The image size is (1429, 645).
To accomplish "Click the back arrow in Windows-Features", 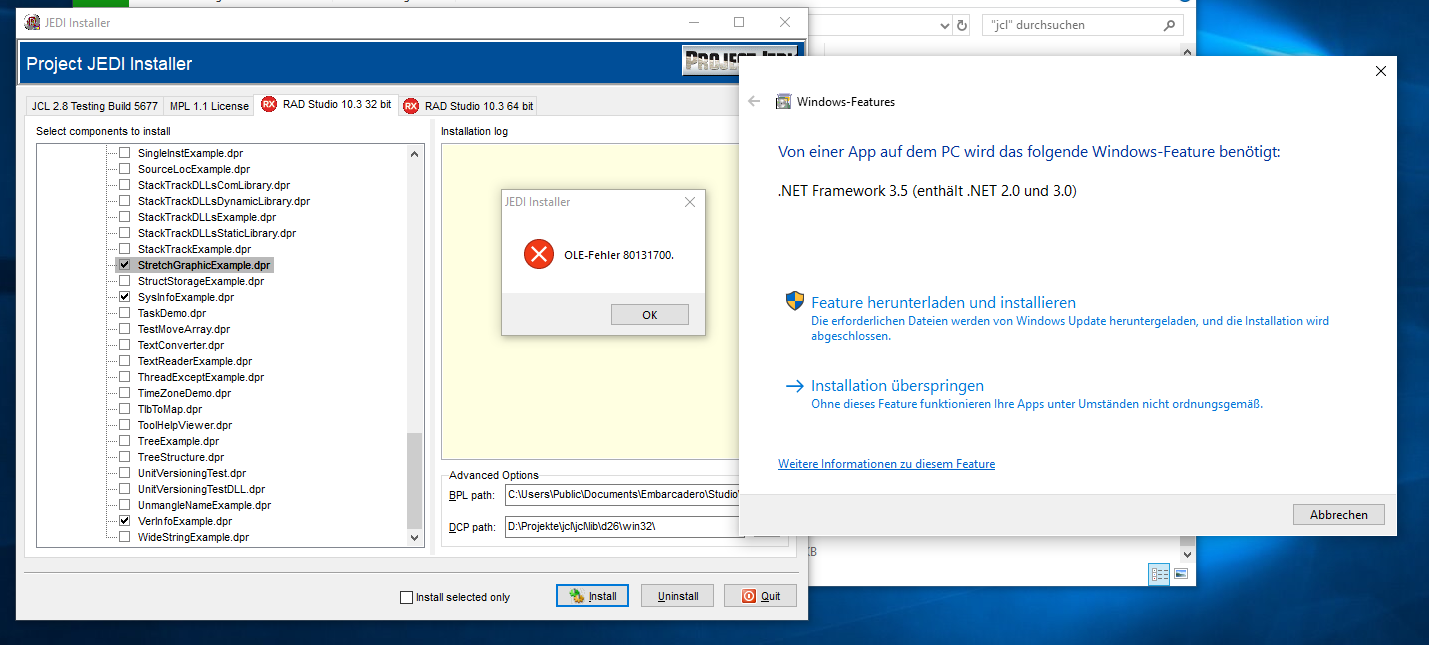I will tap(754, 101).
